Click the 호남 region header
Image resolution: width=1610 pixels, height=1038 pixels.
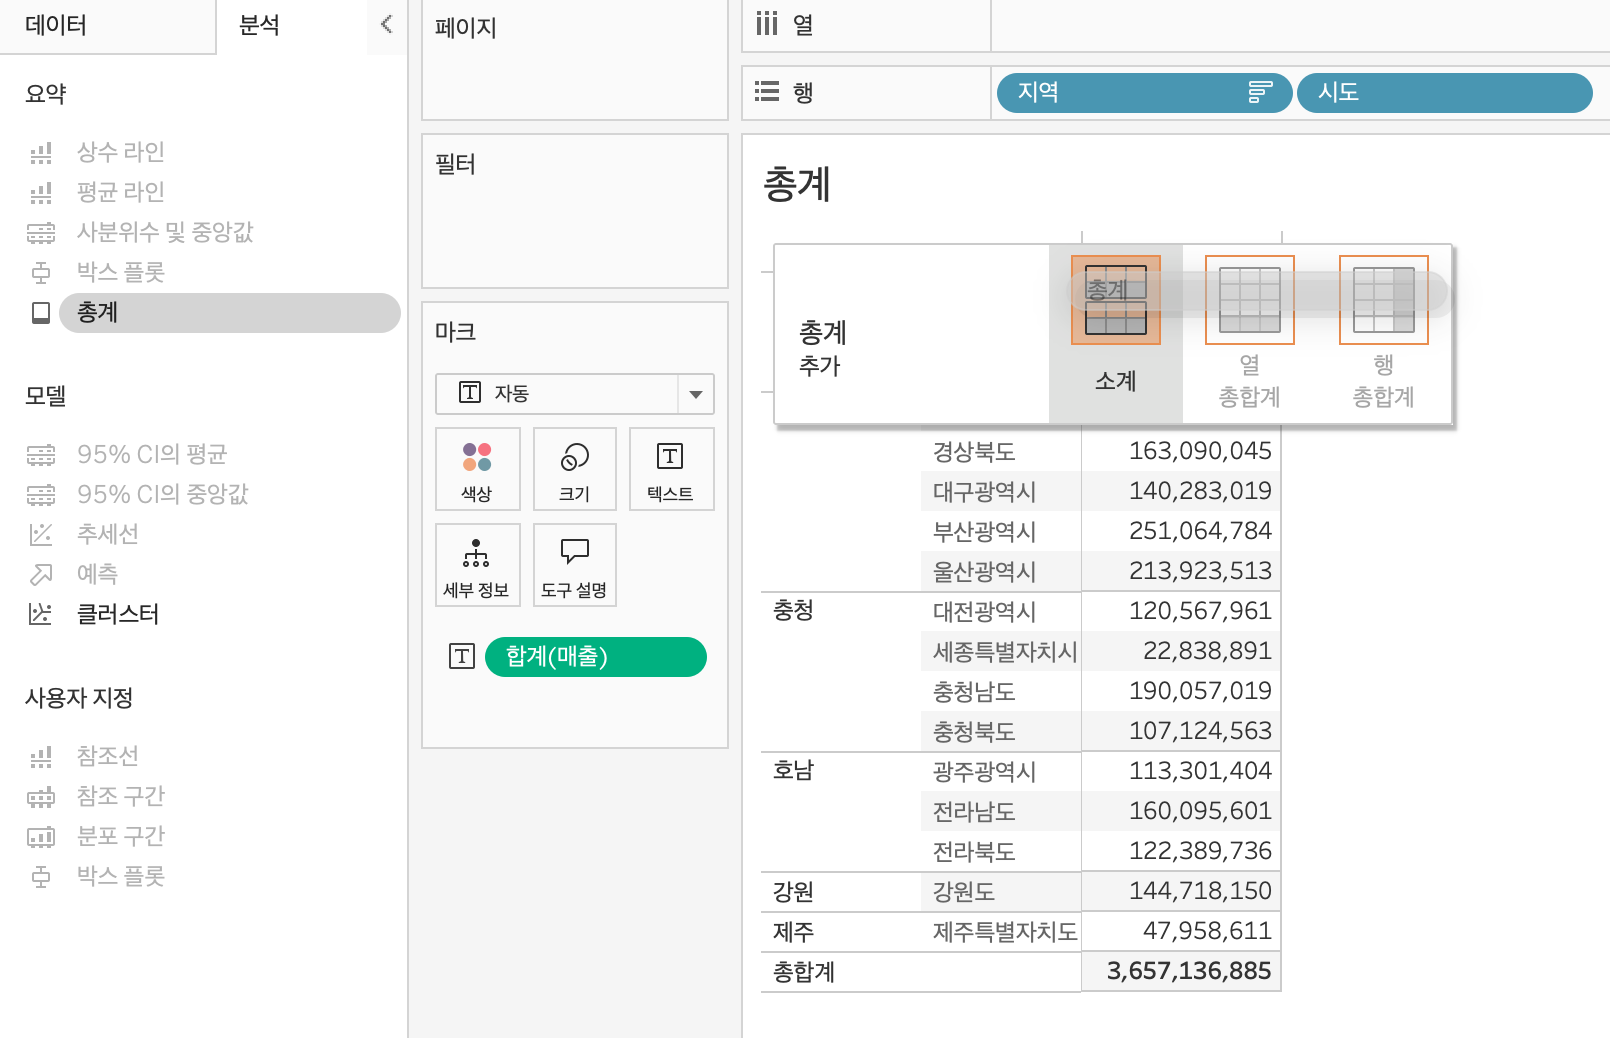[793, 771]
